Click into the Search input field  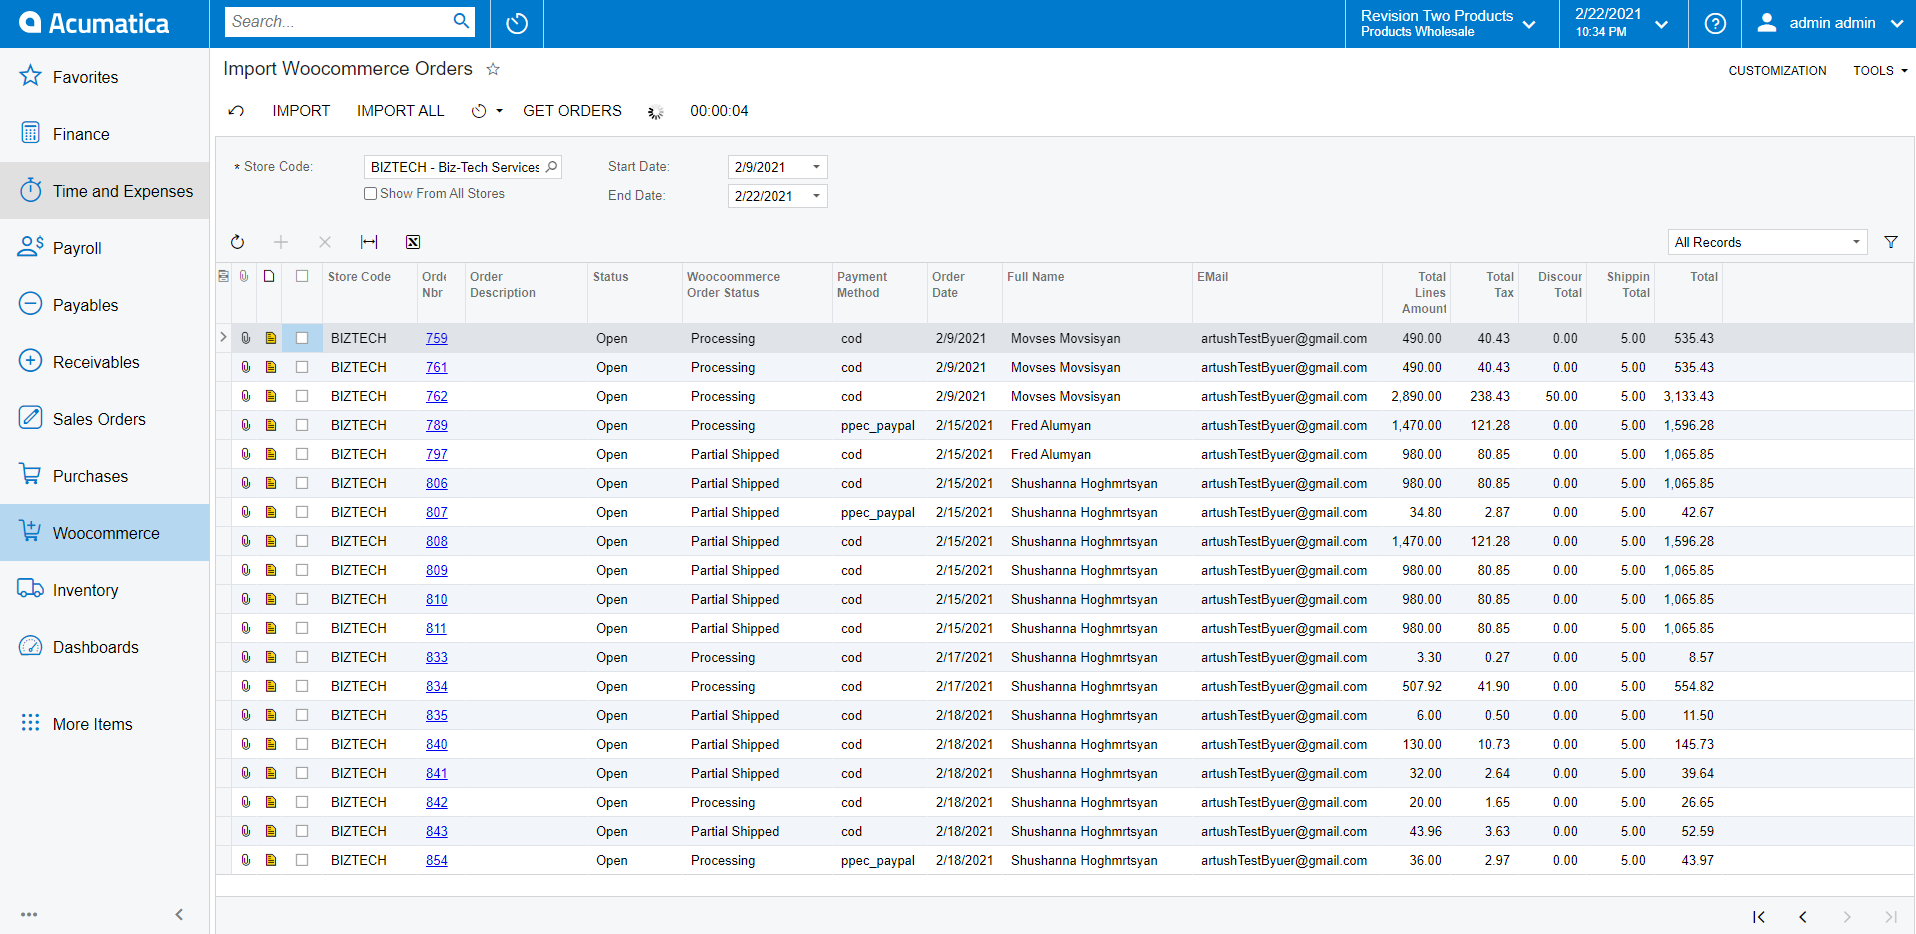pos(337,21)
